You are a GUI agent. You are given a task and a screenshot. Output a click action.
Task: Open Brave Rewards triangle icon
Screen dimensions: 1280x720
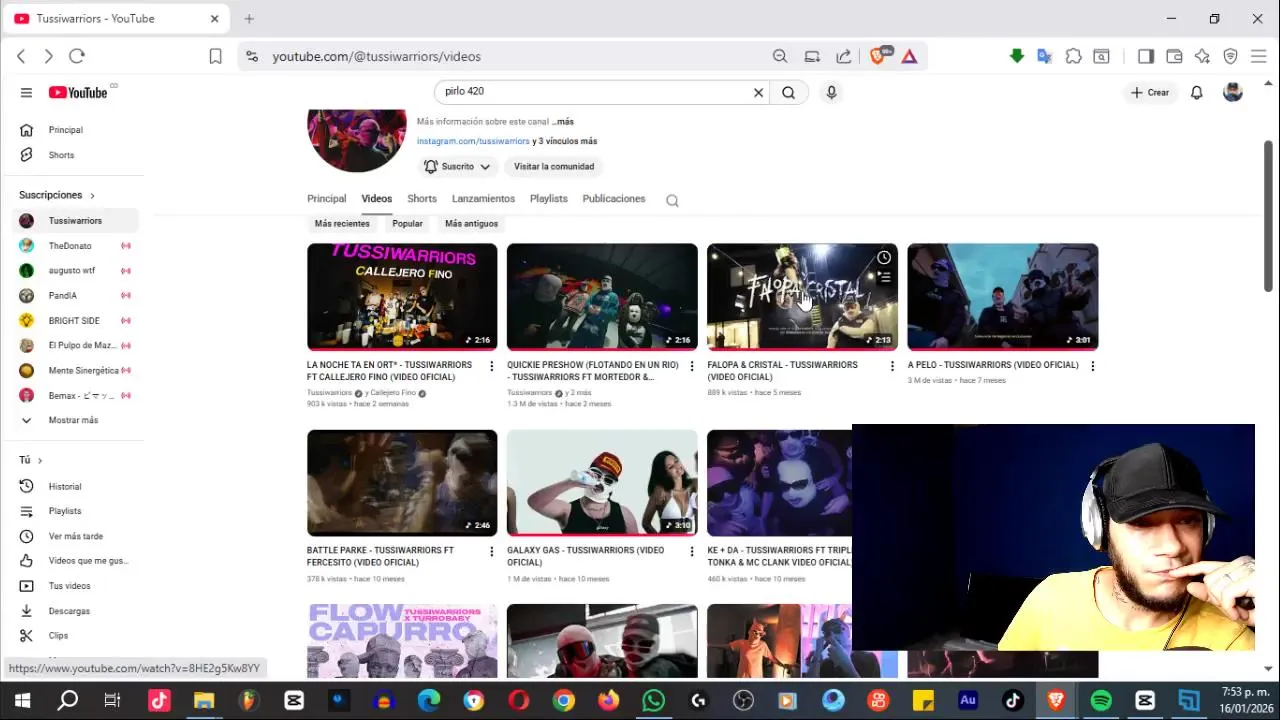(x=909, y=56)
